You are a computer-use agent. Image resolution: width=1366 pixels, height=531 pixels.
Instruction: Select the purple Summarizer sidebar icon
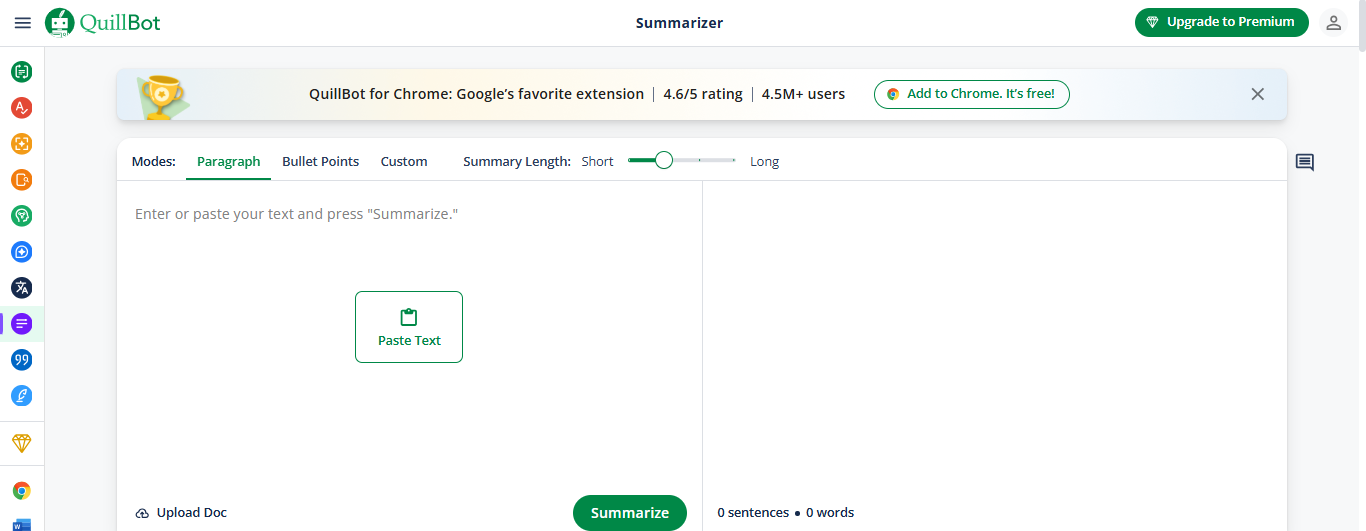pyautogui.click(x=22, y=324)
